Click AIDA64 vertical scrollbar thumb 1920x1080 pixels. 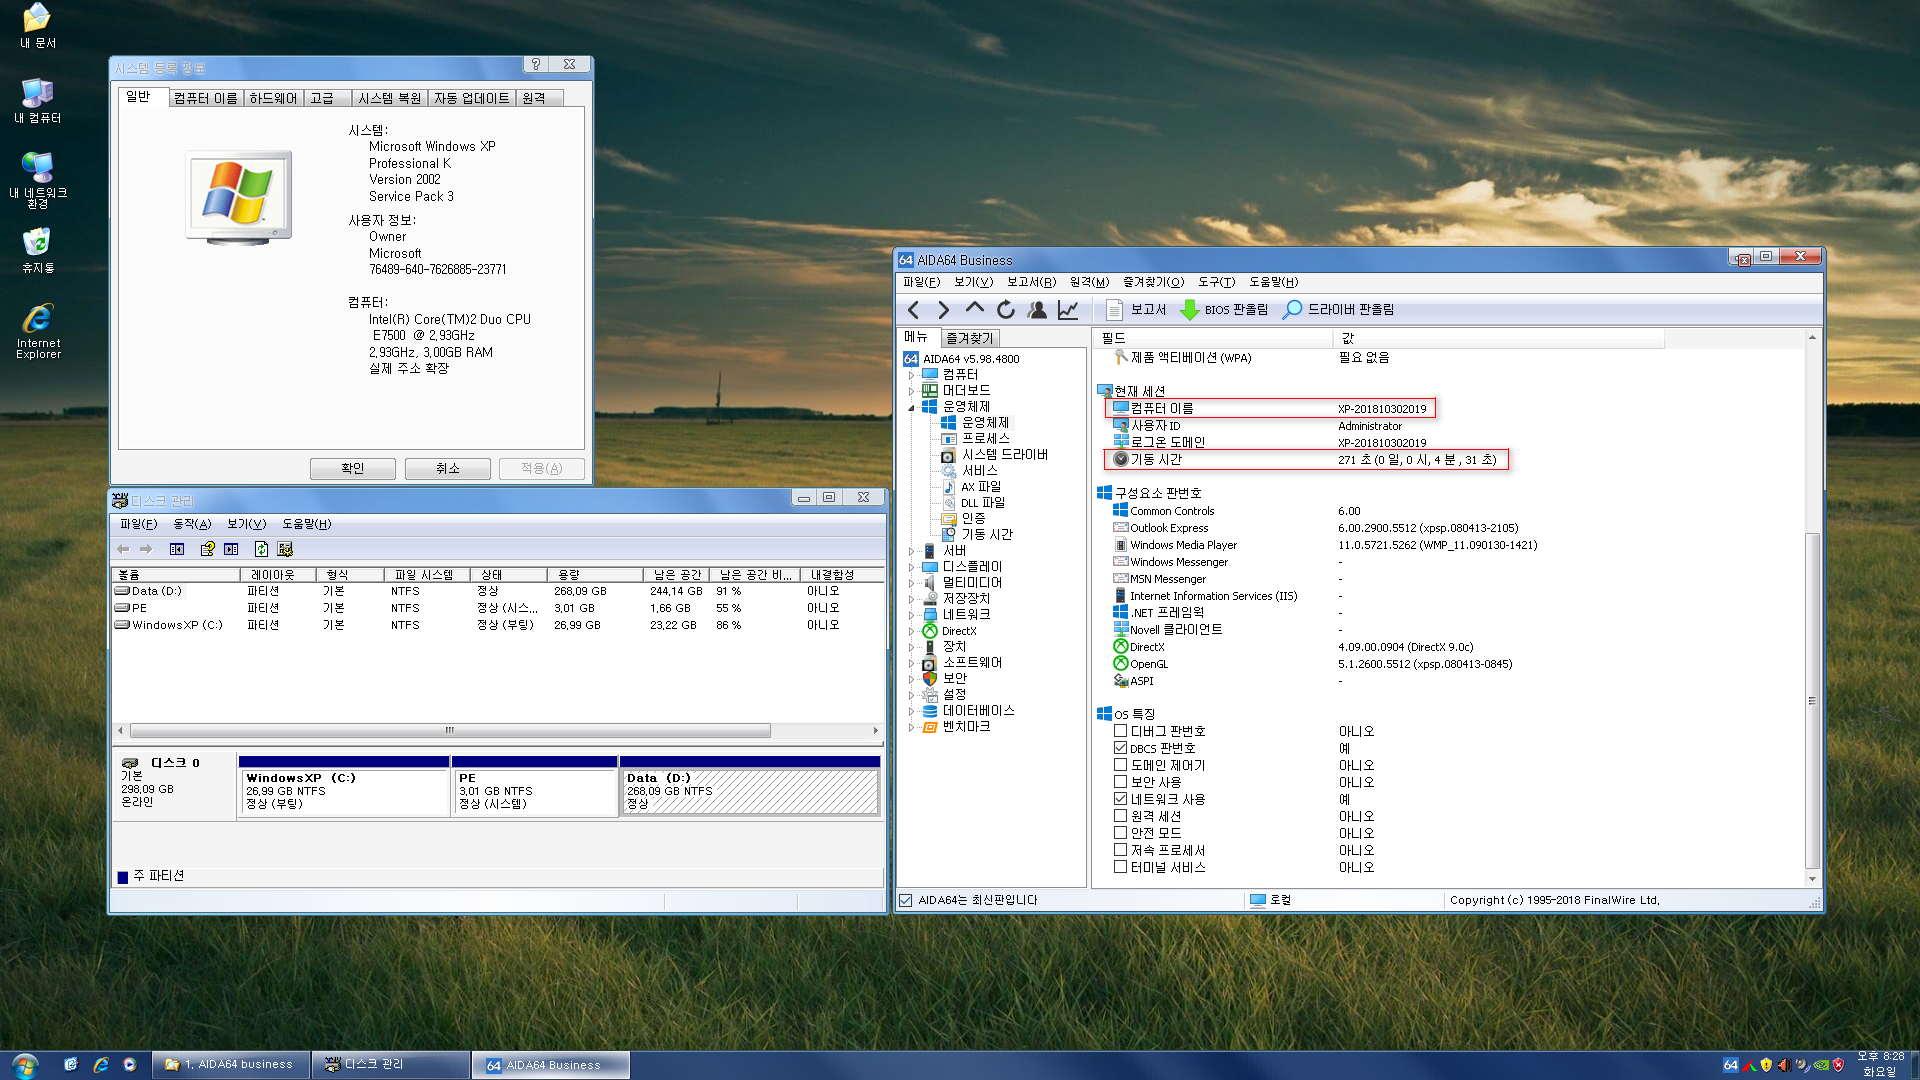point(1812,700)
